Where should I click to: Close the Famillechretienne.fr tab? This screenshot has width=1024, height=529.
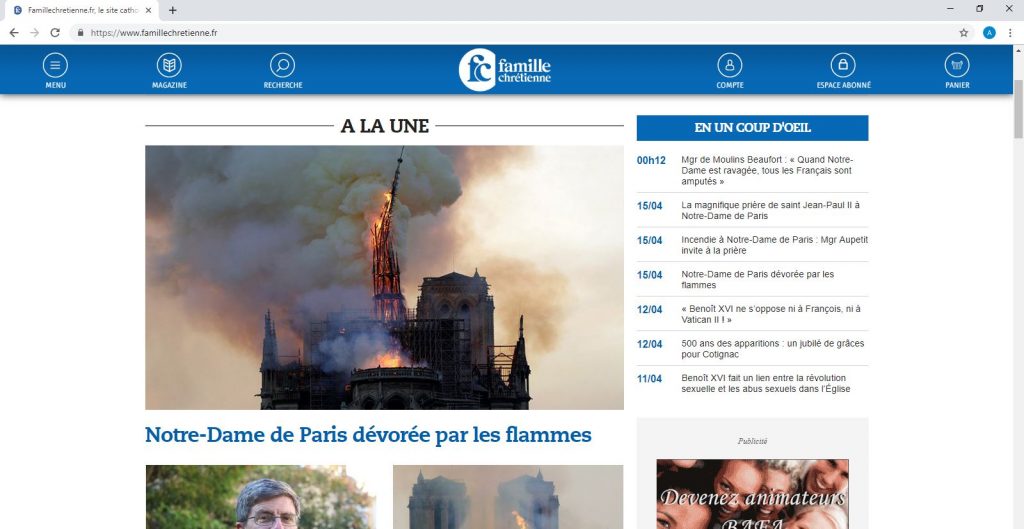(149, 10)
